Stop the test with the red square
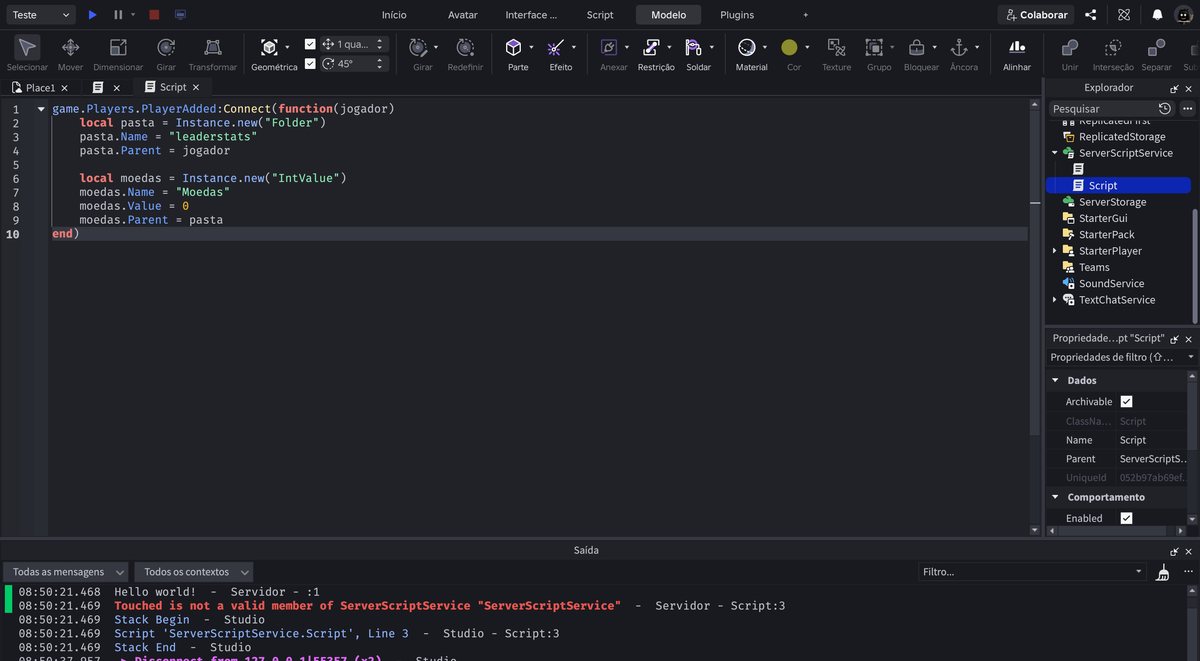Viewport: 1200px width, 661px height. (154, 15)
